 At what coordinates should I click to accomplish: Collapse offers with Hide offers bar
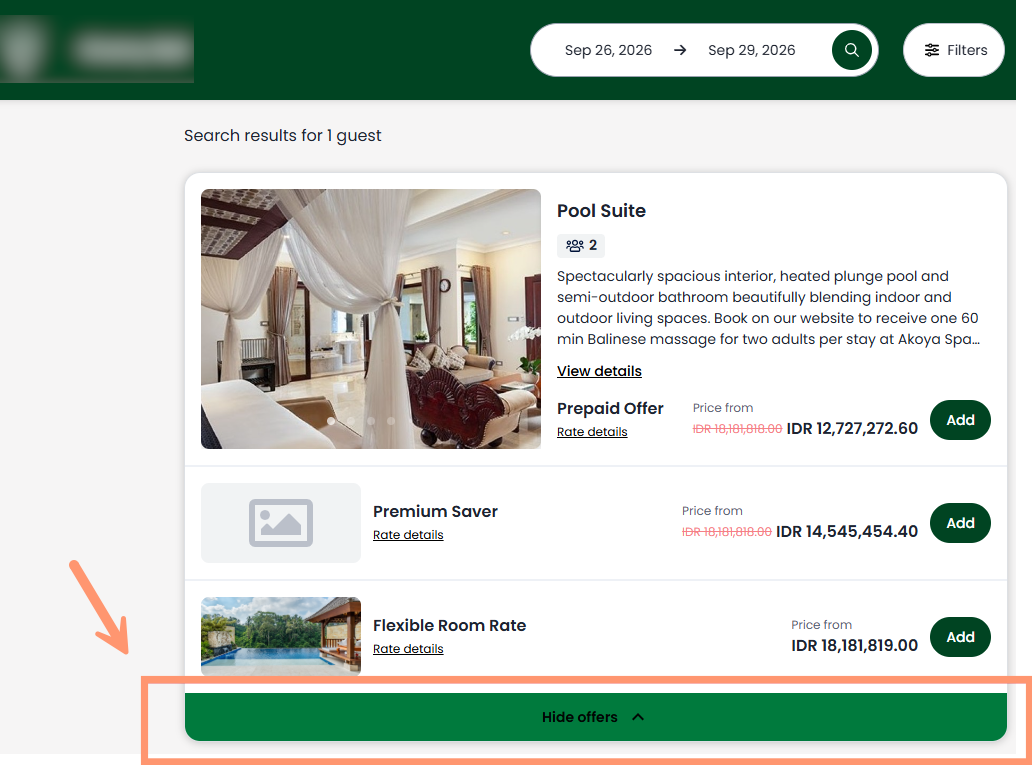tap(596, 717)
